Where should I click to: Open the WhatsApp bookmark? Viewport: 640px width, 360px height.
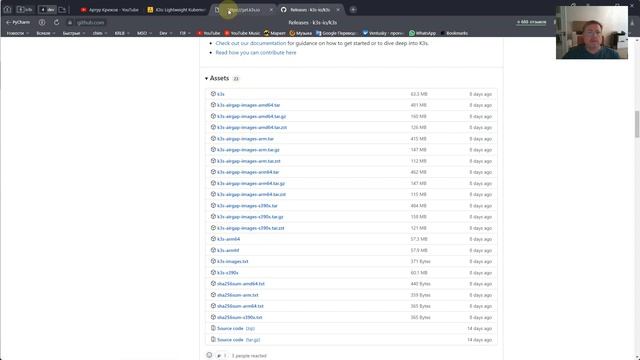point(422,33)
